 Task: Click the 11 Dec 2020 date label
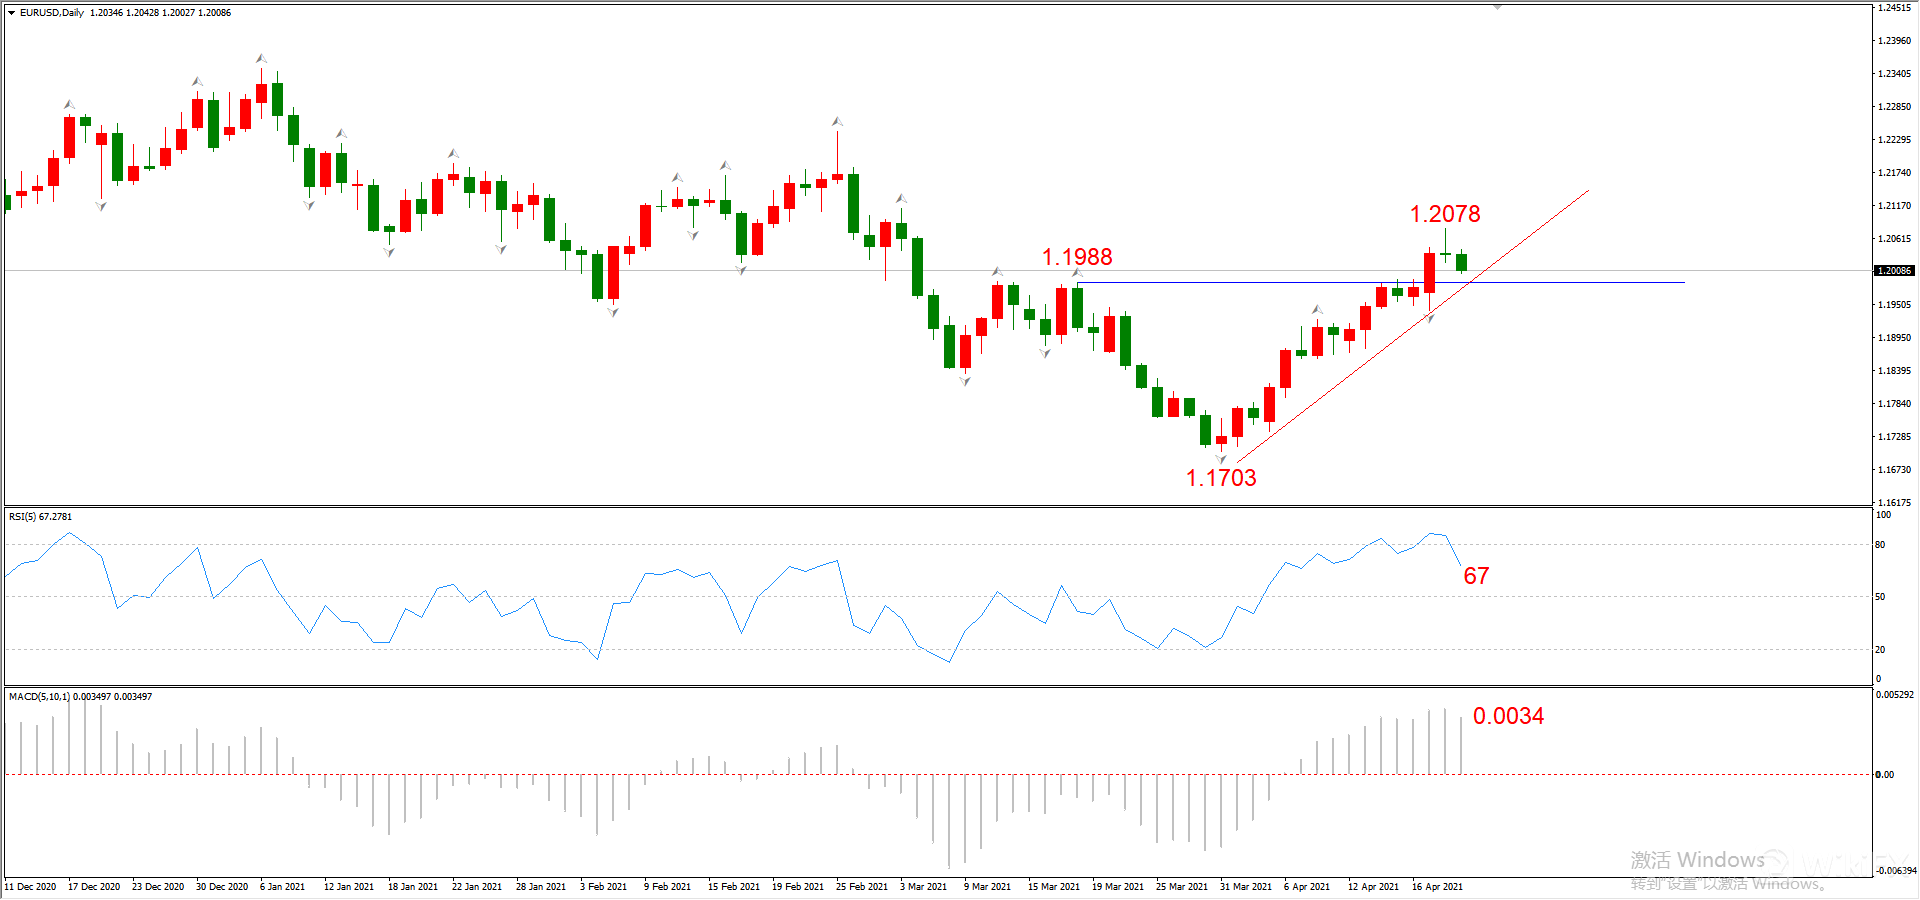tap(30, 887)
